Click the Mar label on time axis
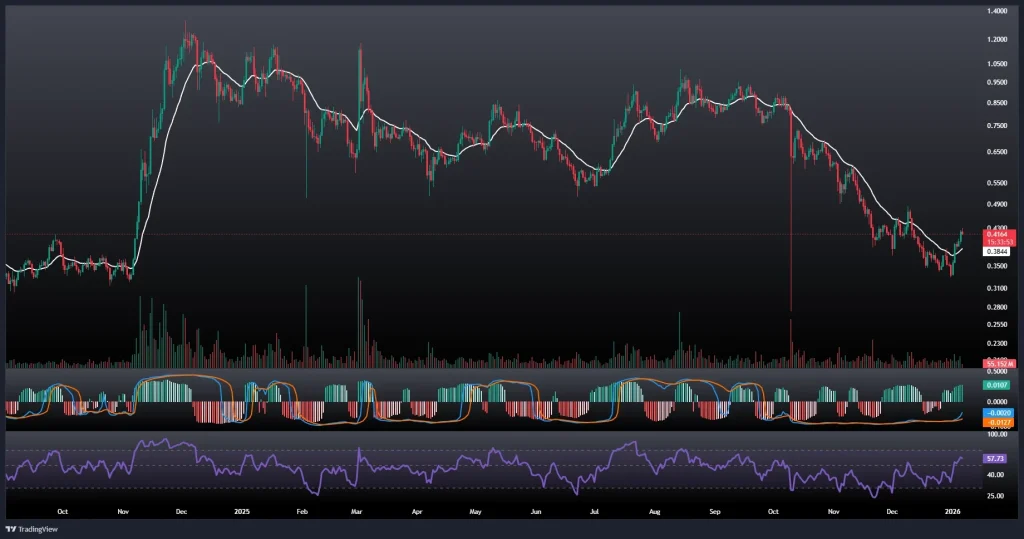 click(x=356, y=510)
